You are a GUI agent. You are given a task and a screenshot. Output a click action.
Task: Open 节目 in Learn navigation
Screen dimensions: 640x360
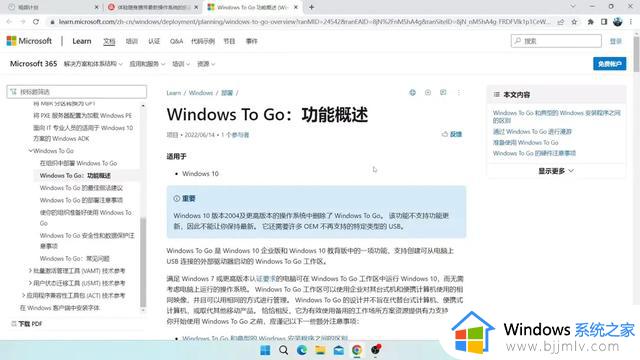pos(229,41)
